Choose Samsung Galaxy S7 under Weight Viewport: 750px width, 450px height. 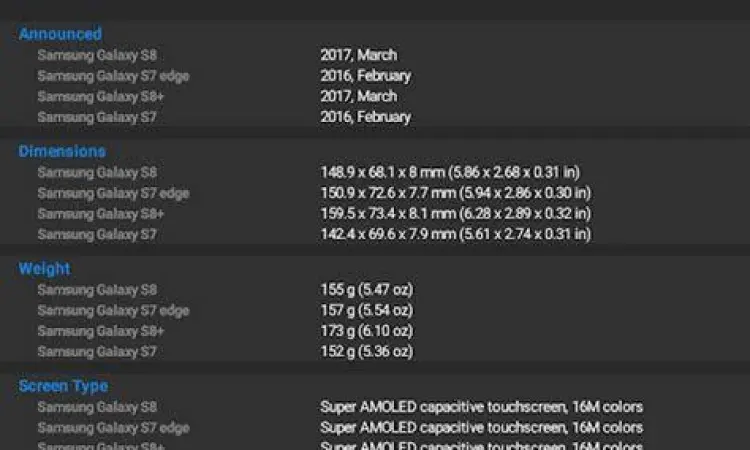97,351
